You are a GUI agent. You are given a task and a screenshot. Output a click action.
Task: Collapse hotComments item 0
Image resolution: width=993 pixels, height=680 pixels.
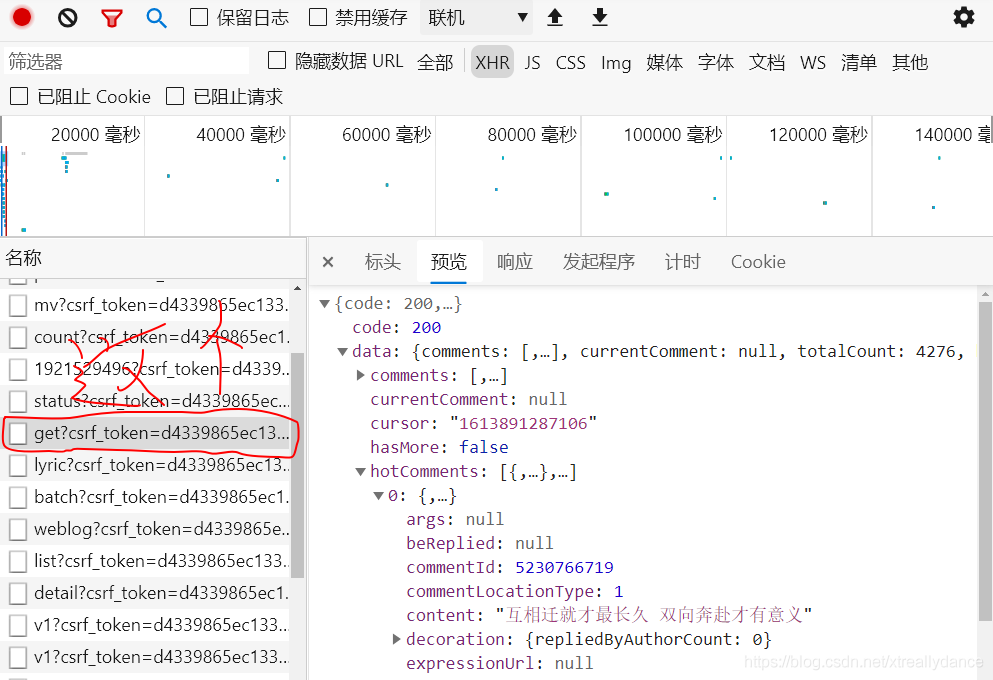(x=378, y=496)
